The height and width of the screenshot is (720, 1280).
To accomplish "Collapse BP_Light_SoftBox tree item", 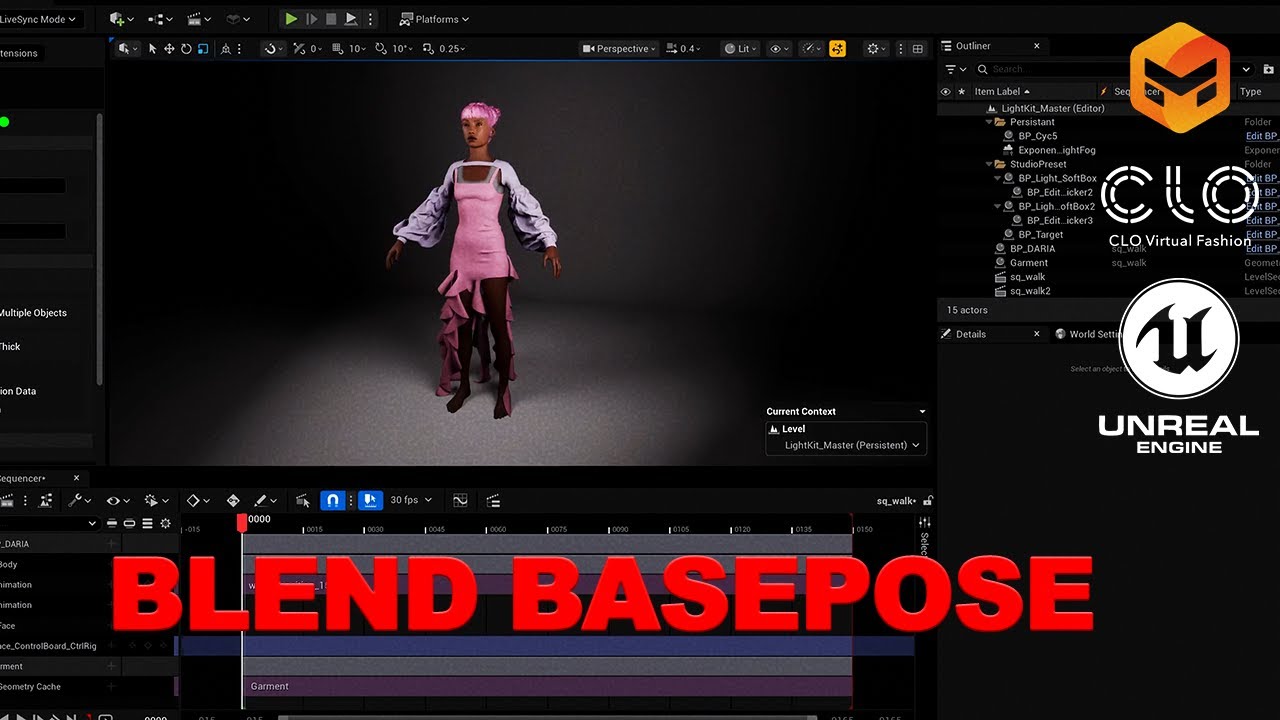I will 997,178.
